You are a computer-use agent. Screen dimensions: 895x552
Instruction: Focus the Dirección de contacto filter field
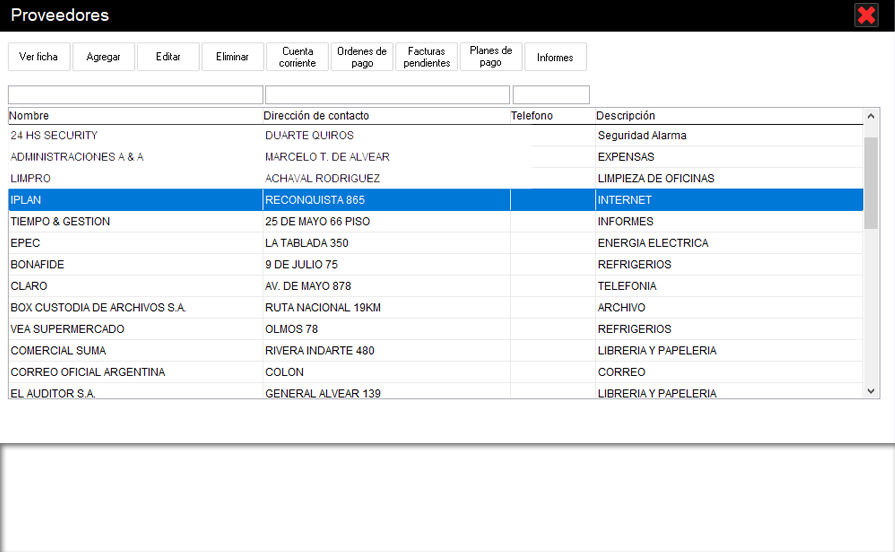[388, 95]
